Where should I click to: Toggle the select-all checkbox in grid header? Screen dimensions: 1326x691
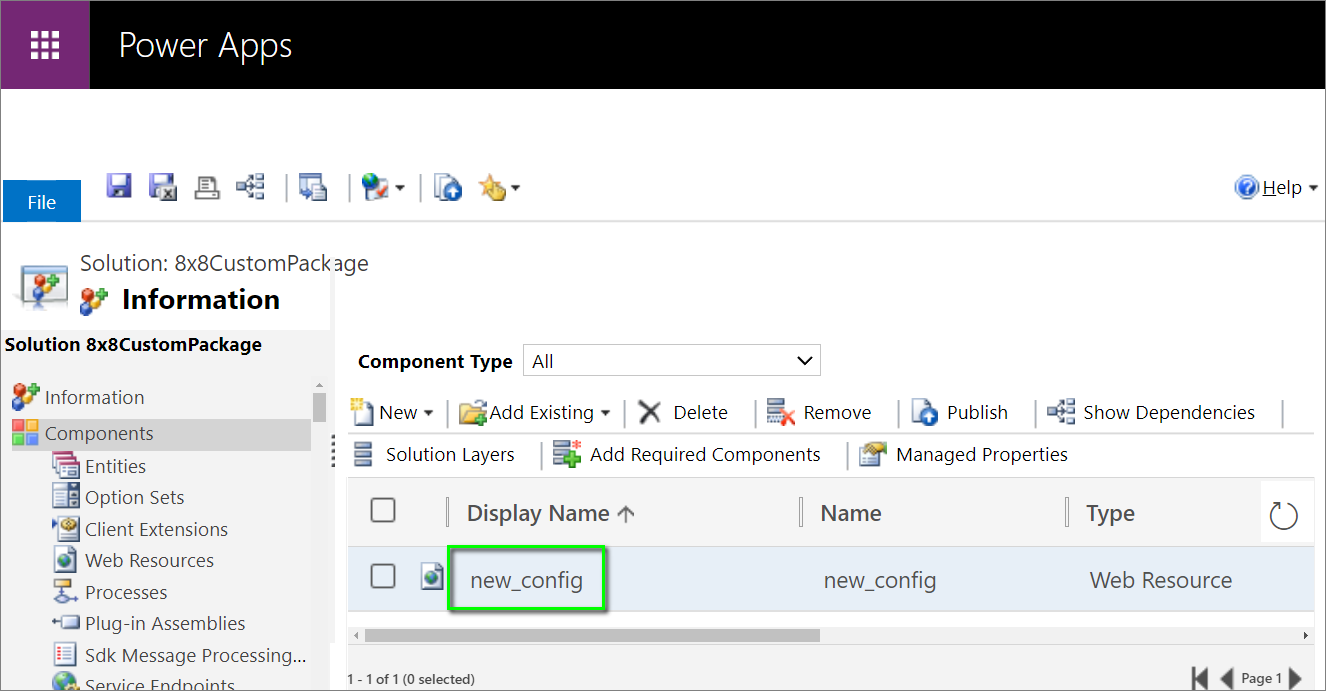click(x=383, y=511)
